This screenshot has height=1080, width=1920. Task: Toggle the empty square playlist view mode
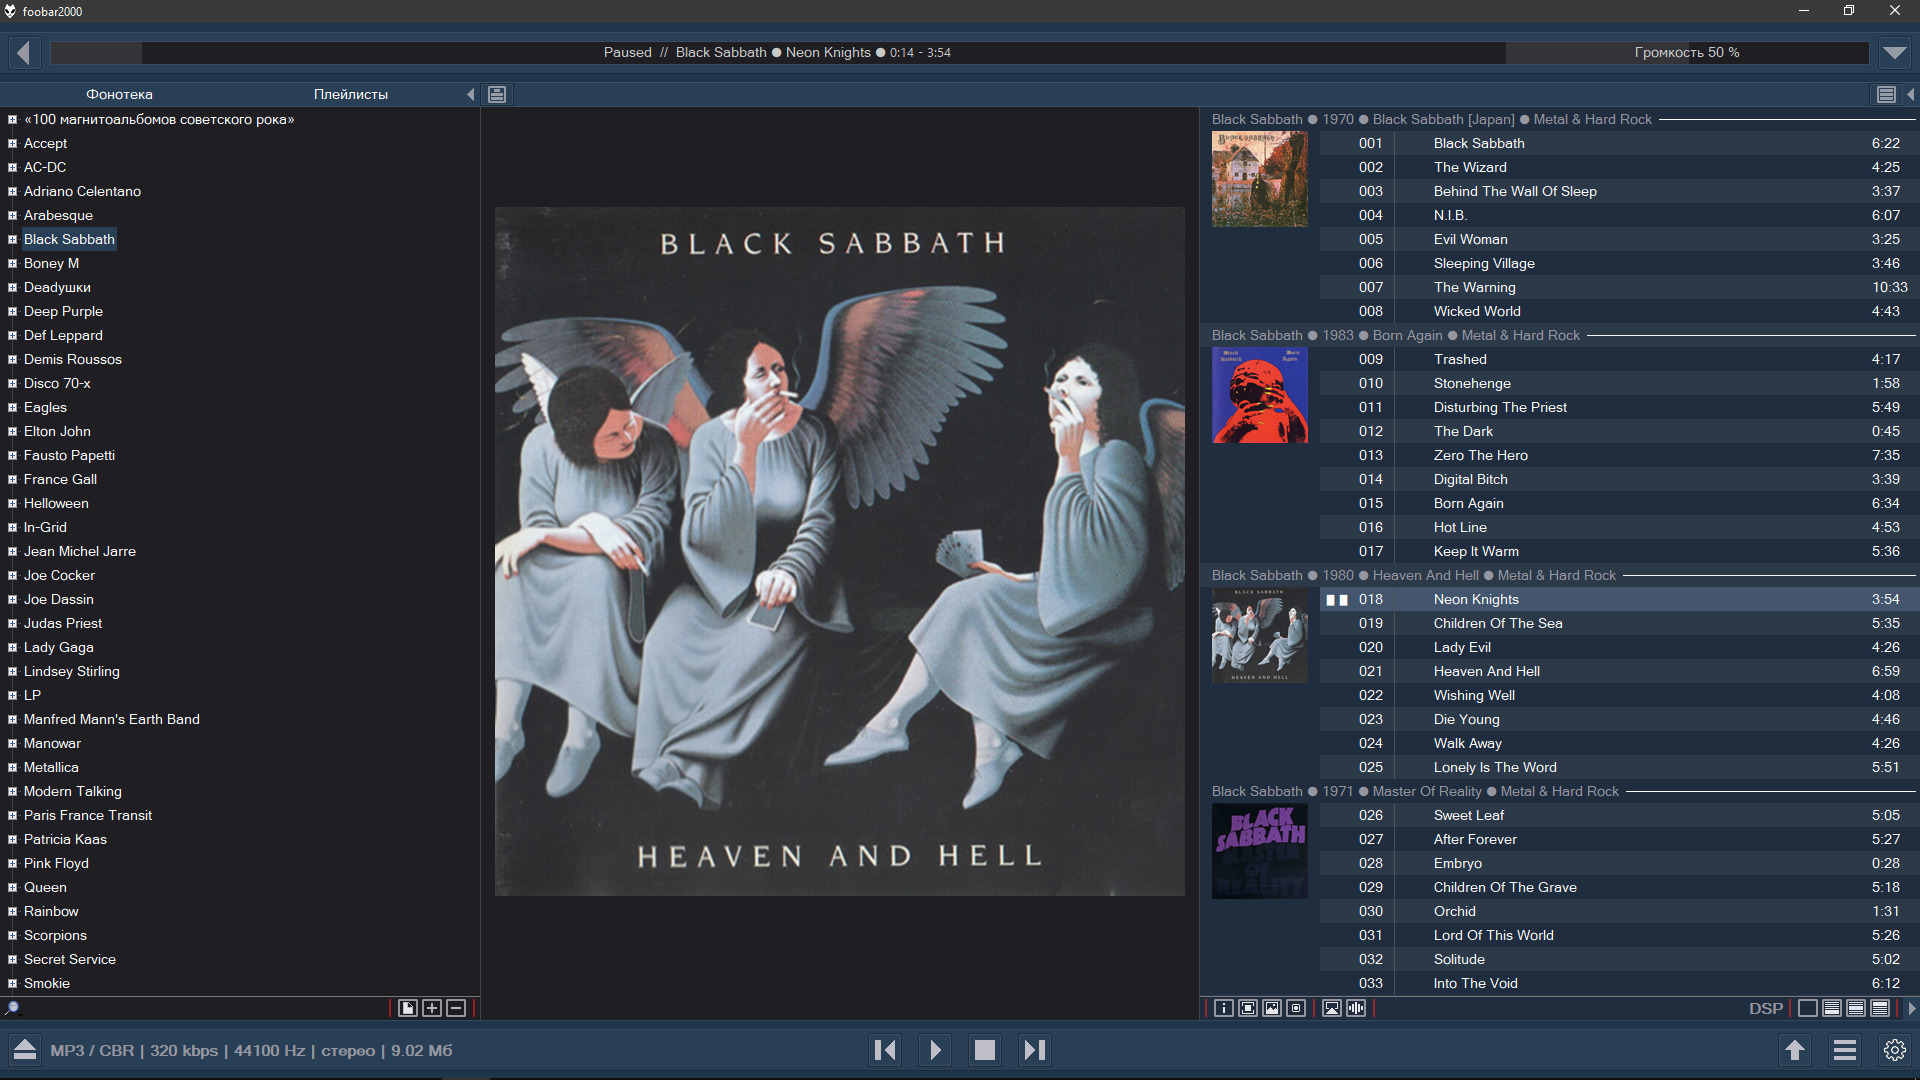click(x=1807, y=1008)
